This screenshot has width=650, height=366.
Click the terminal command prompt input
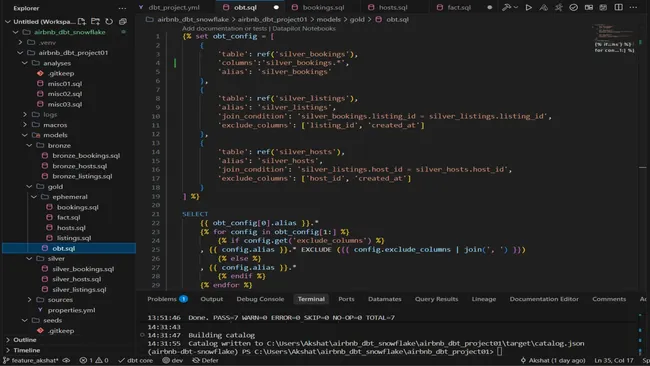pos(500,351)
